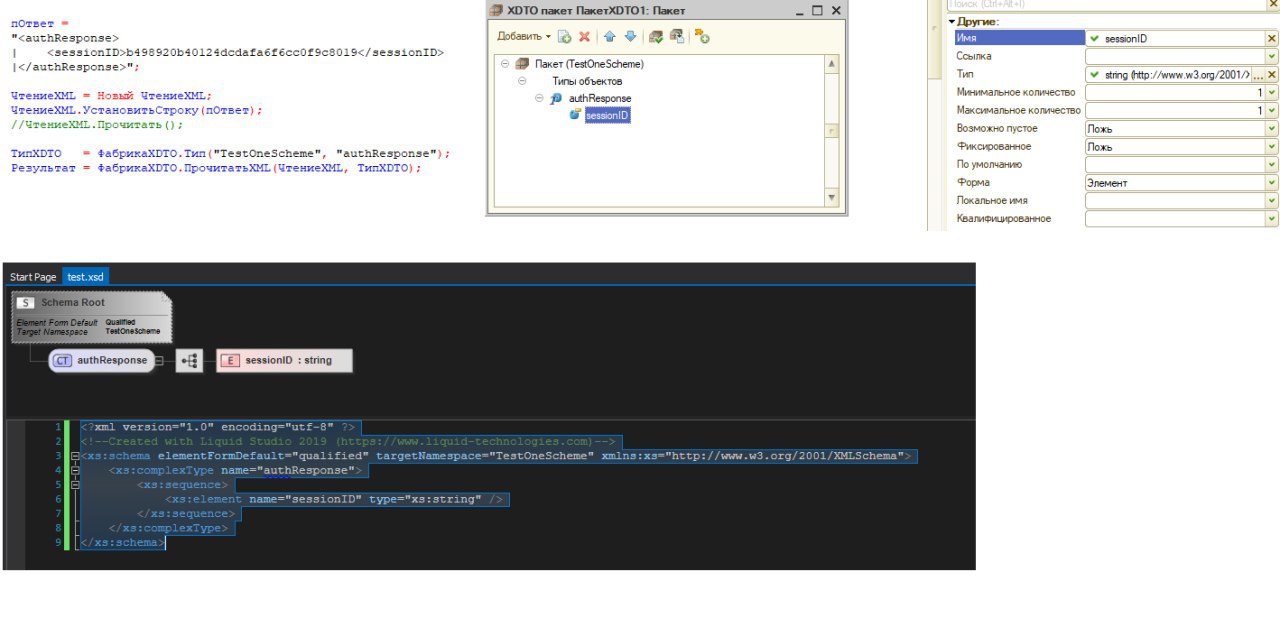The height and width of the screenshot is (627, 1280).
Task: Click the package check icon with green tick
Action: 656,37
